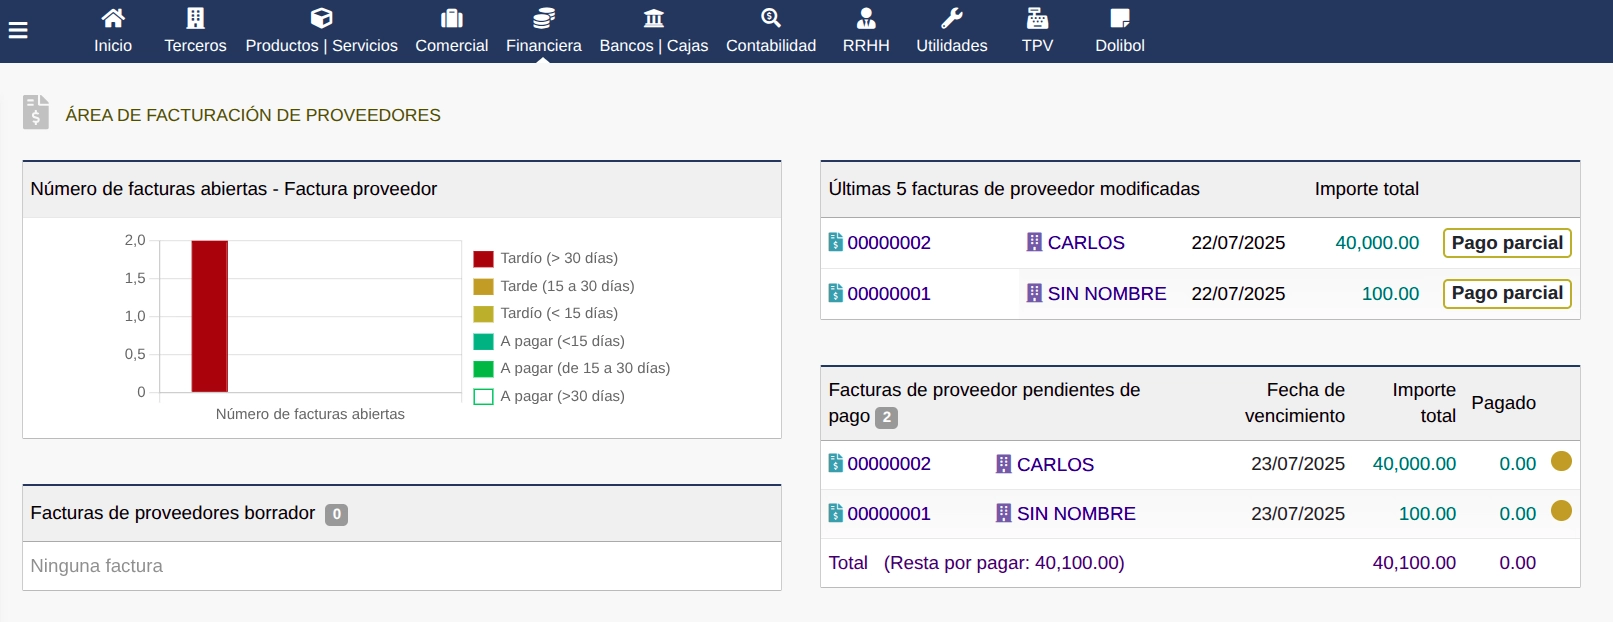Open supplier SIN NOMBRE in pending payments

click(1075, 514)
